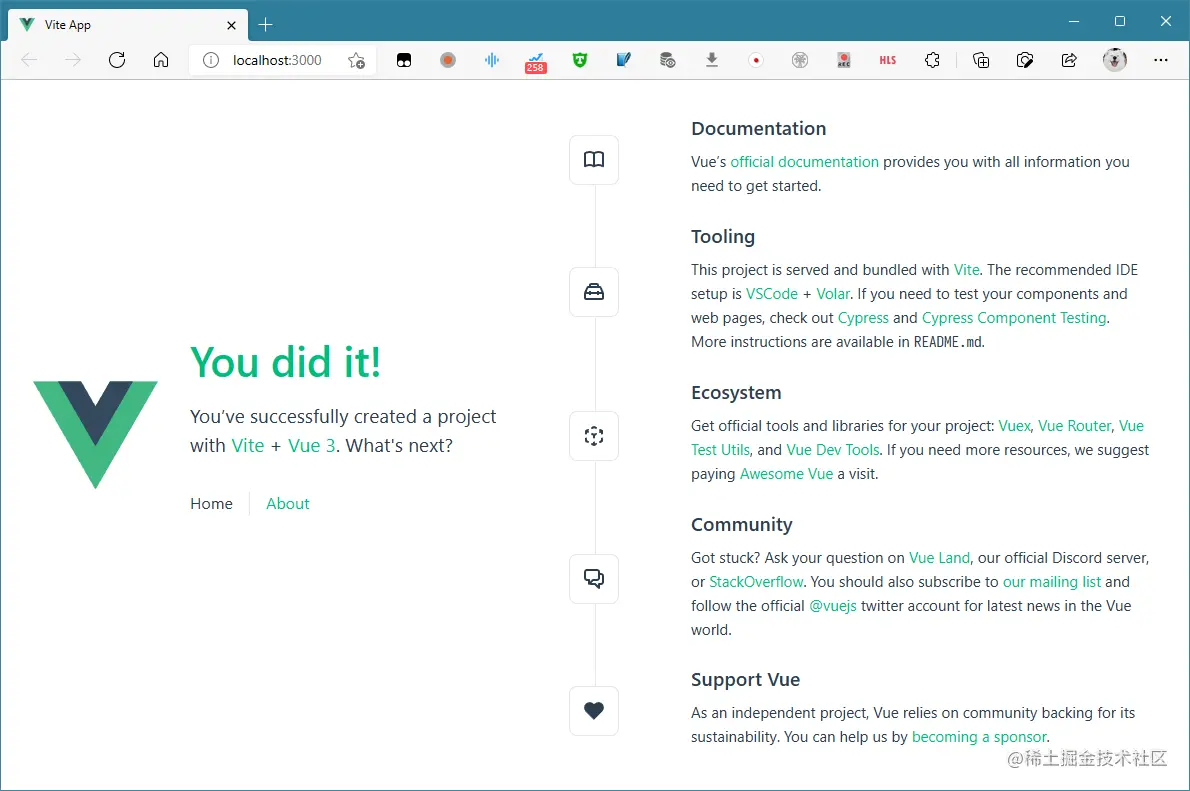Go to browser home page
The image size is (1190, 791).
[x=161, y=60]
